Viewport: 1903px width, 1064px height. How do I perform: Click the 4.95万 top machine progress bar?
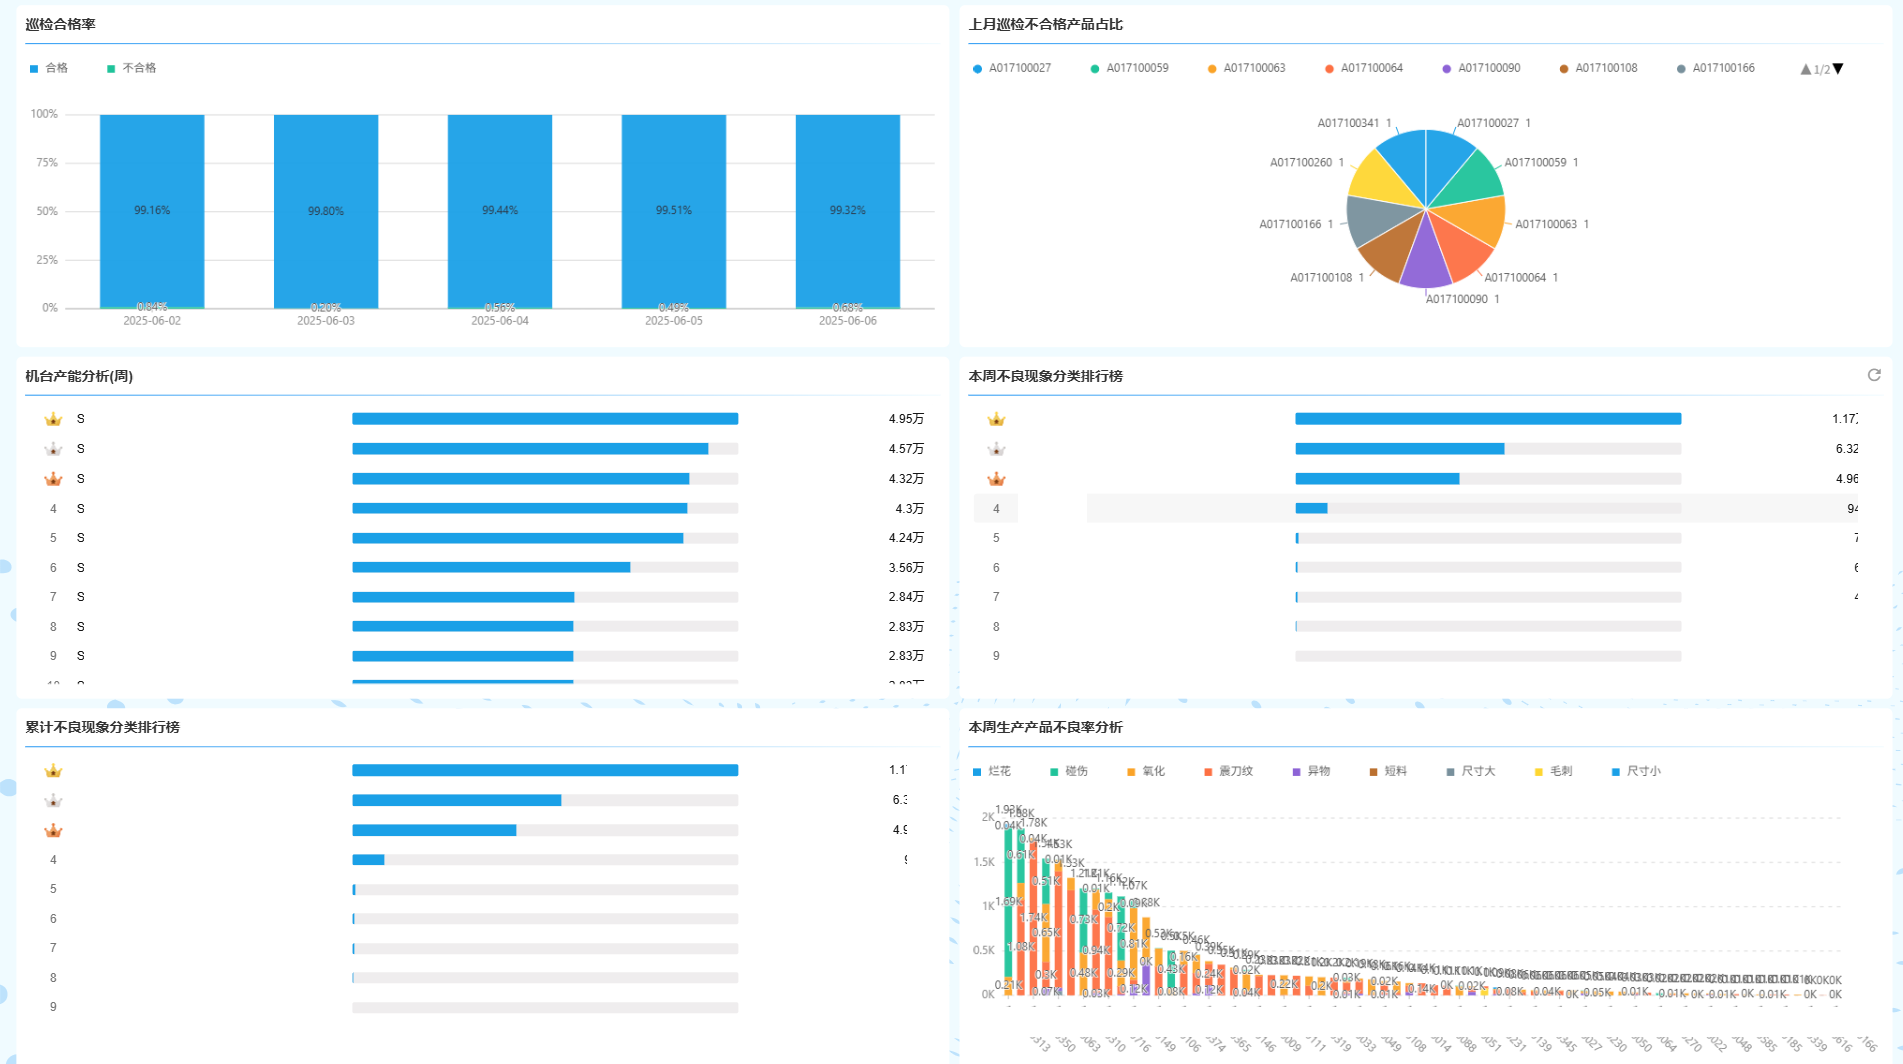pyautogui.click(x=545, y=419)
